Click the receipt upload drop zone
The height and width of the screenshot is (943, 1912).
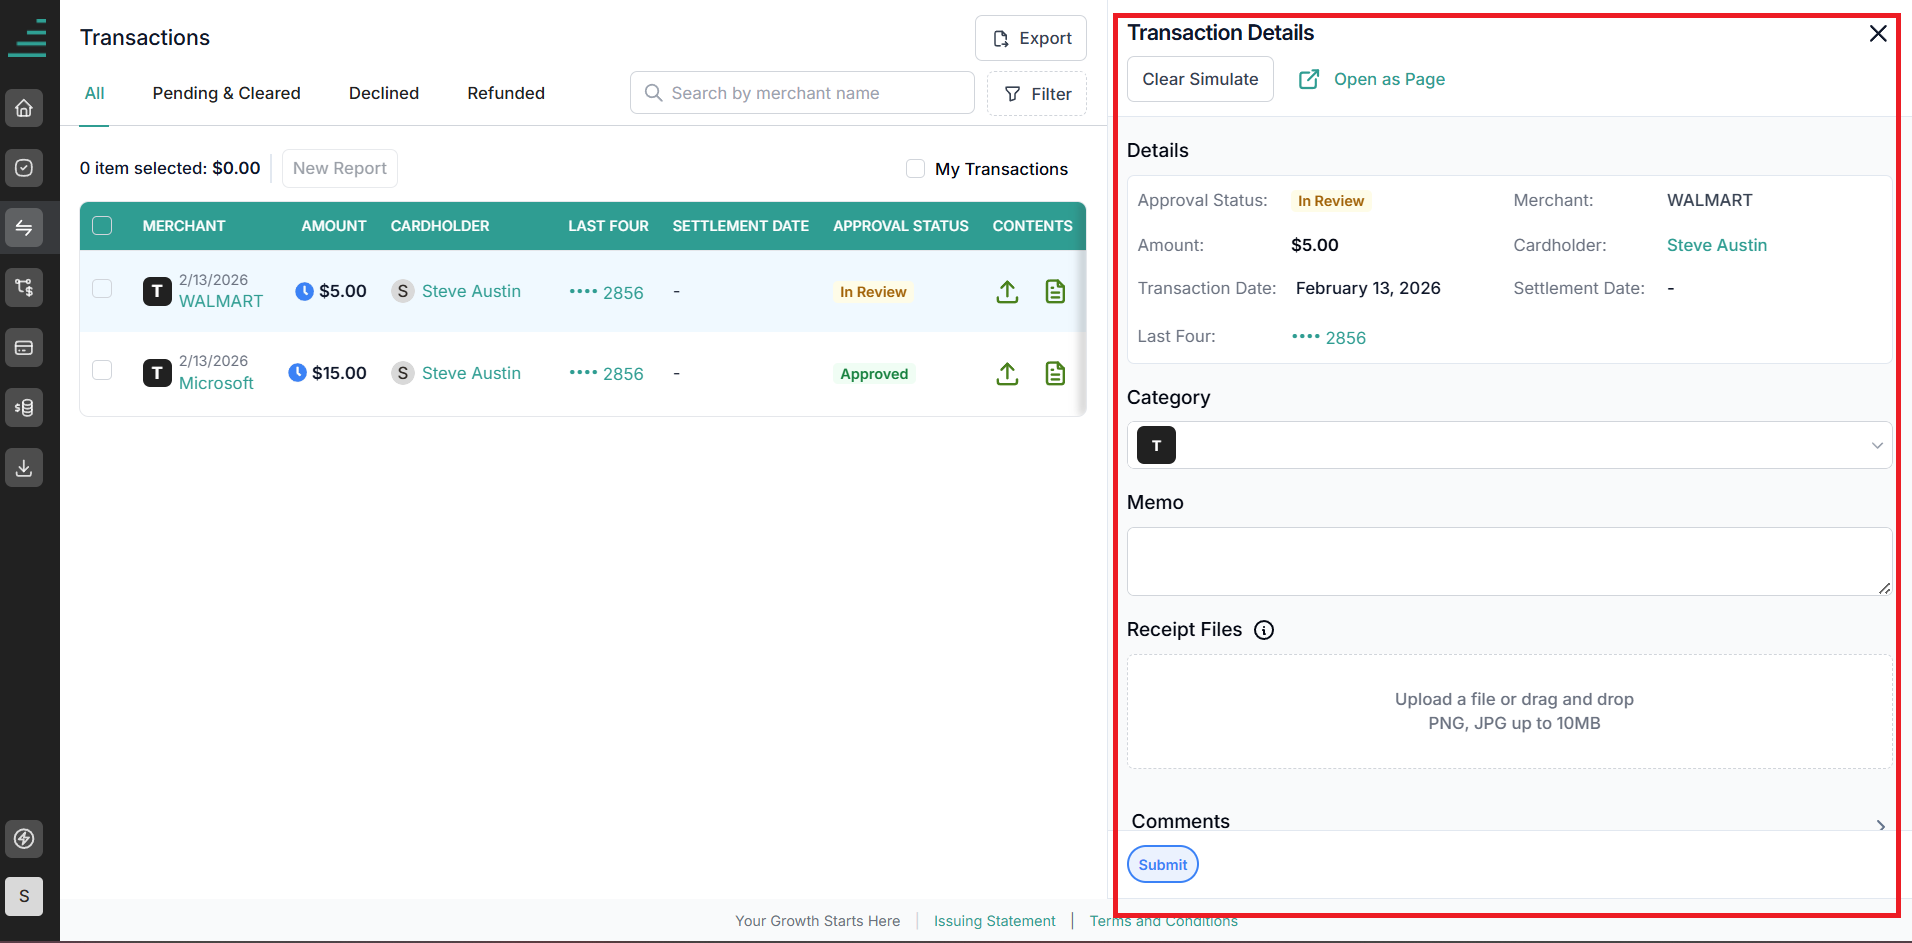pyautogui.click(x=1509, y=712)
